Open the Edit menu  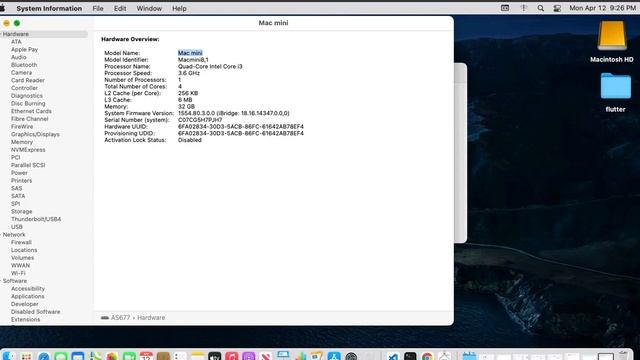pos(120,8)
